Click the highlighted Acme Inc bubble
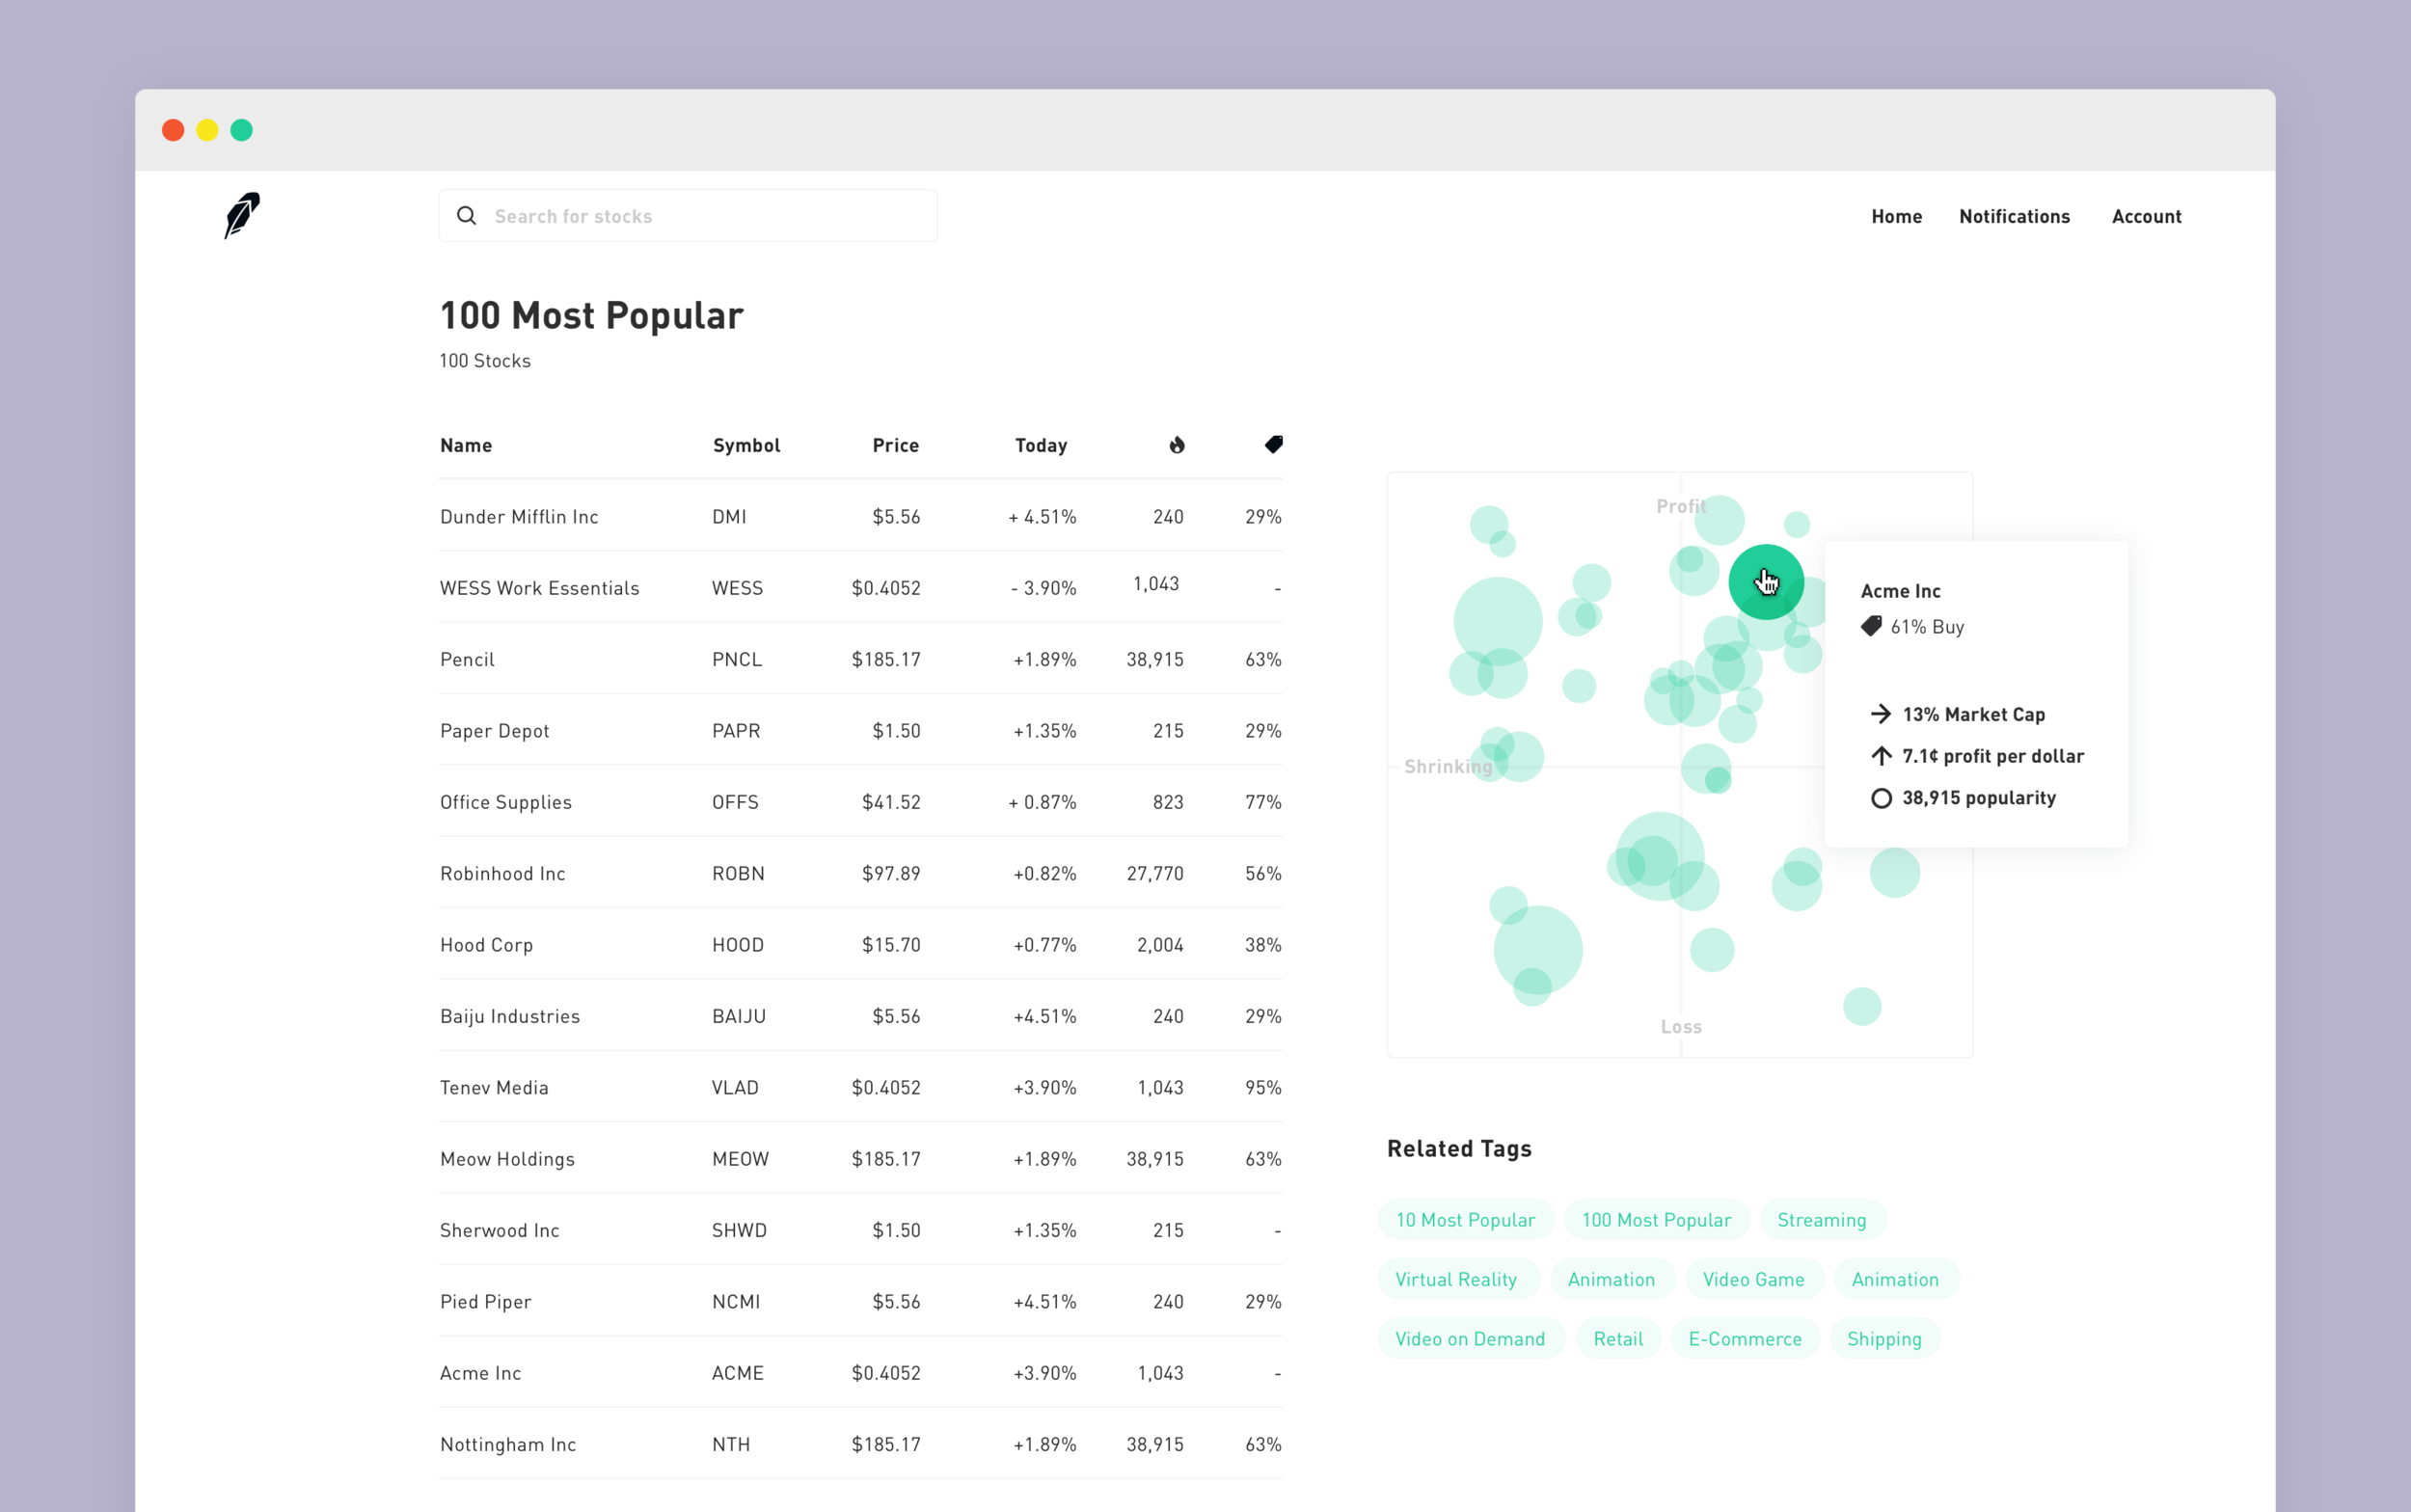This screenshot has height=1512, width=2411. click(x=1765, y=582)
